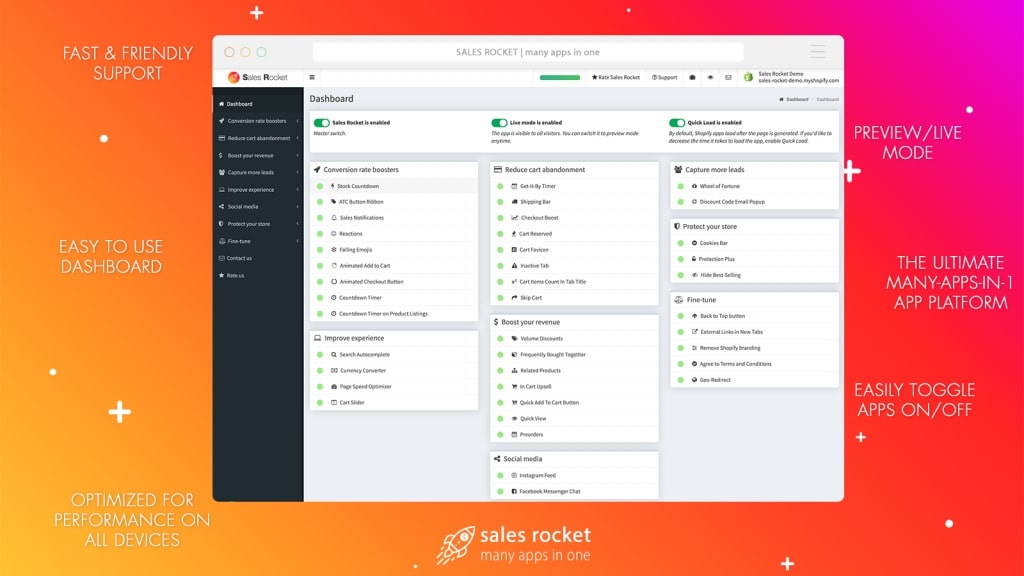Click the Shopify store avatar icon
Viewport: 1024px width, 576px height.
click(748, 77)
